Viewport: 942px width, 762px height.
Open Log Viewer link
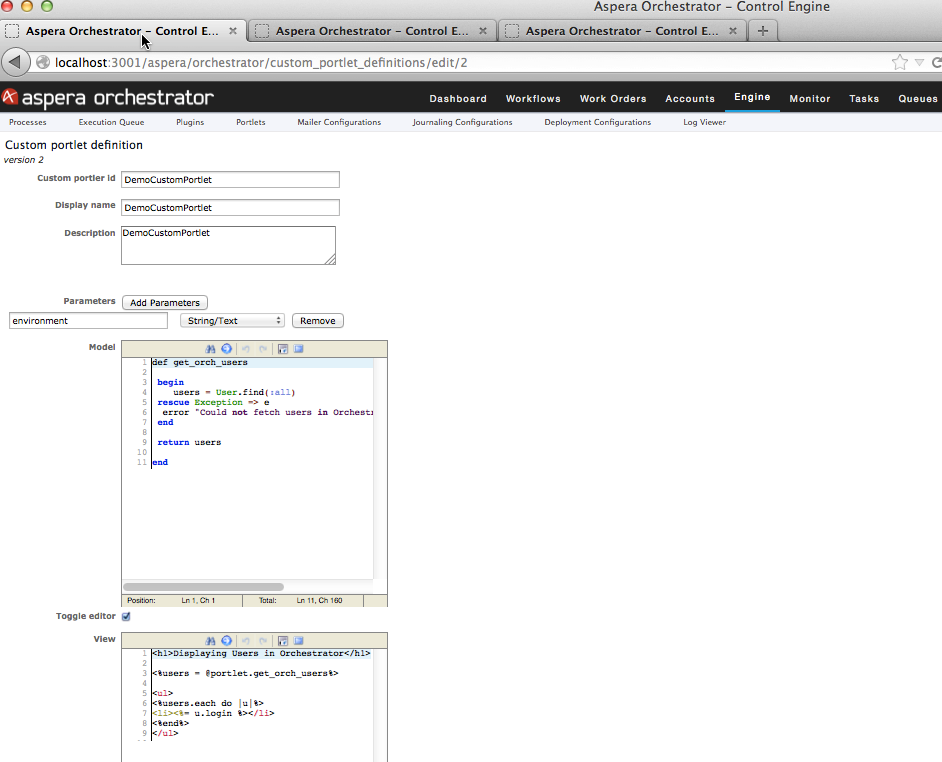[x=704, y=122]
